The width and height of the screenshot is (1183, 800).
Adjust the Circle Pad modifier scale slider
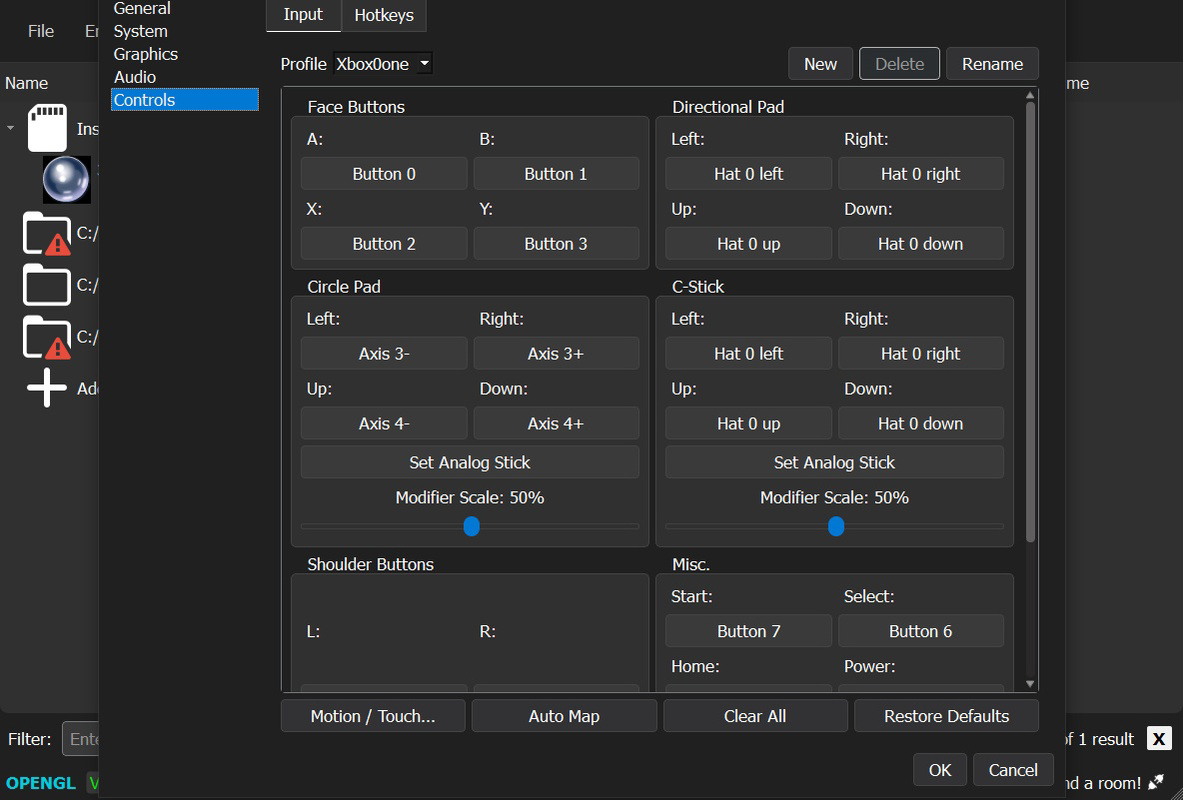472,526
